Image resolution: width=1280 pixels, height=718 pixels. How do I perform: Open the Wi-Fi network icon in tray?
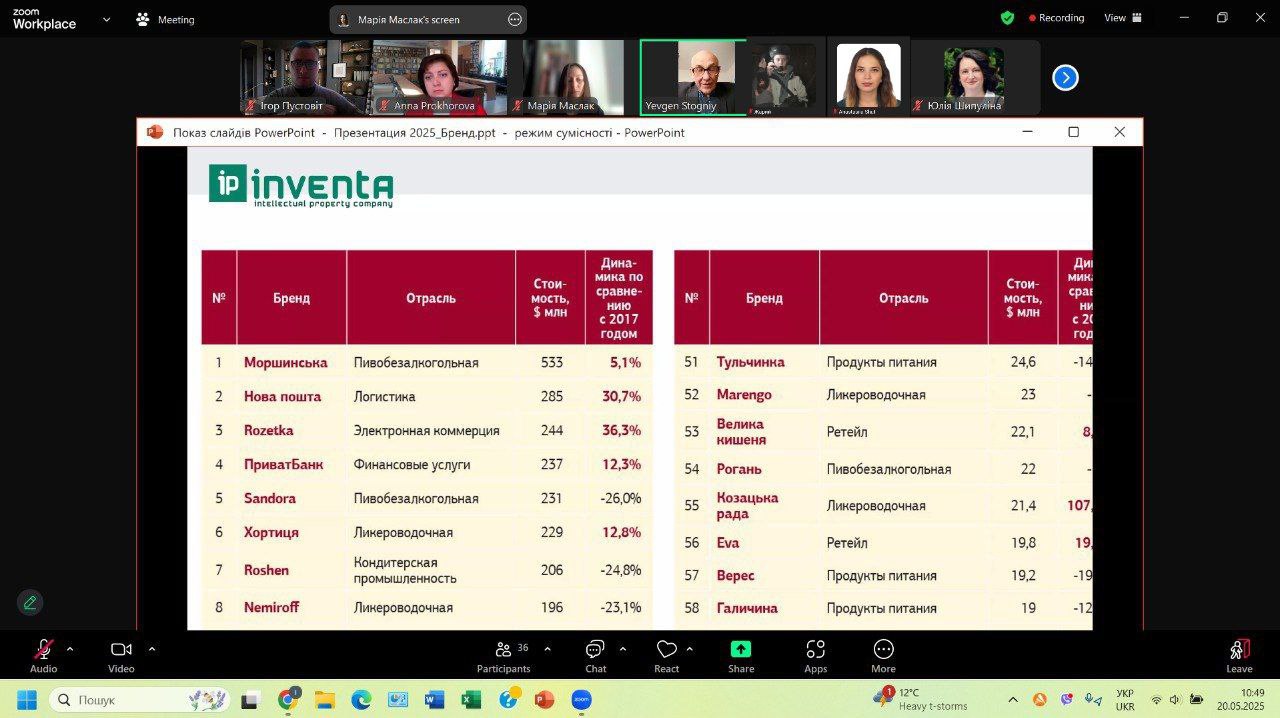click(1156, 699)
